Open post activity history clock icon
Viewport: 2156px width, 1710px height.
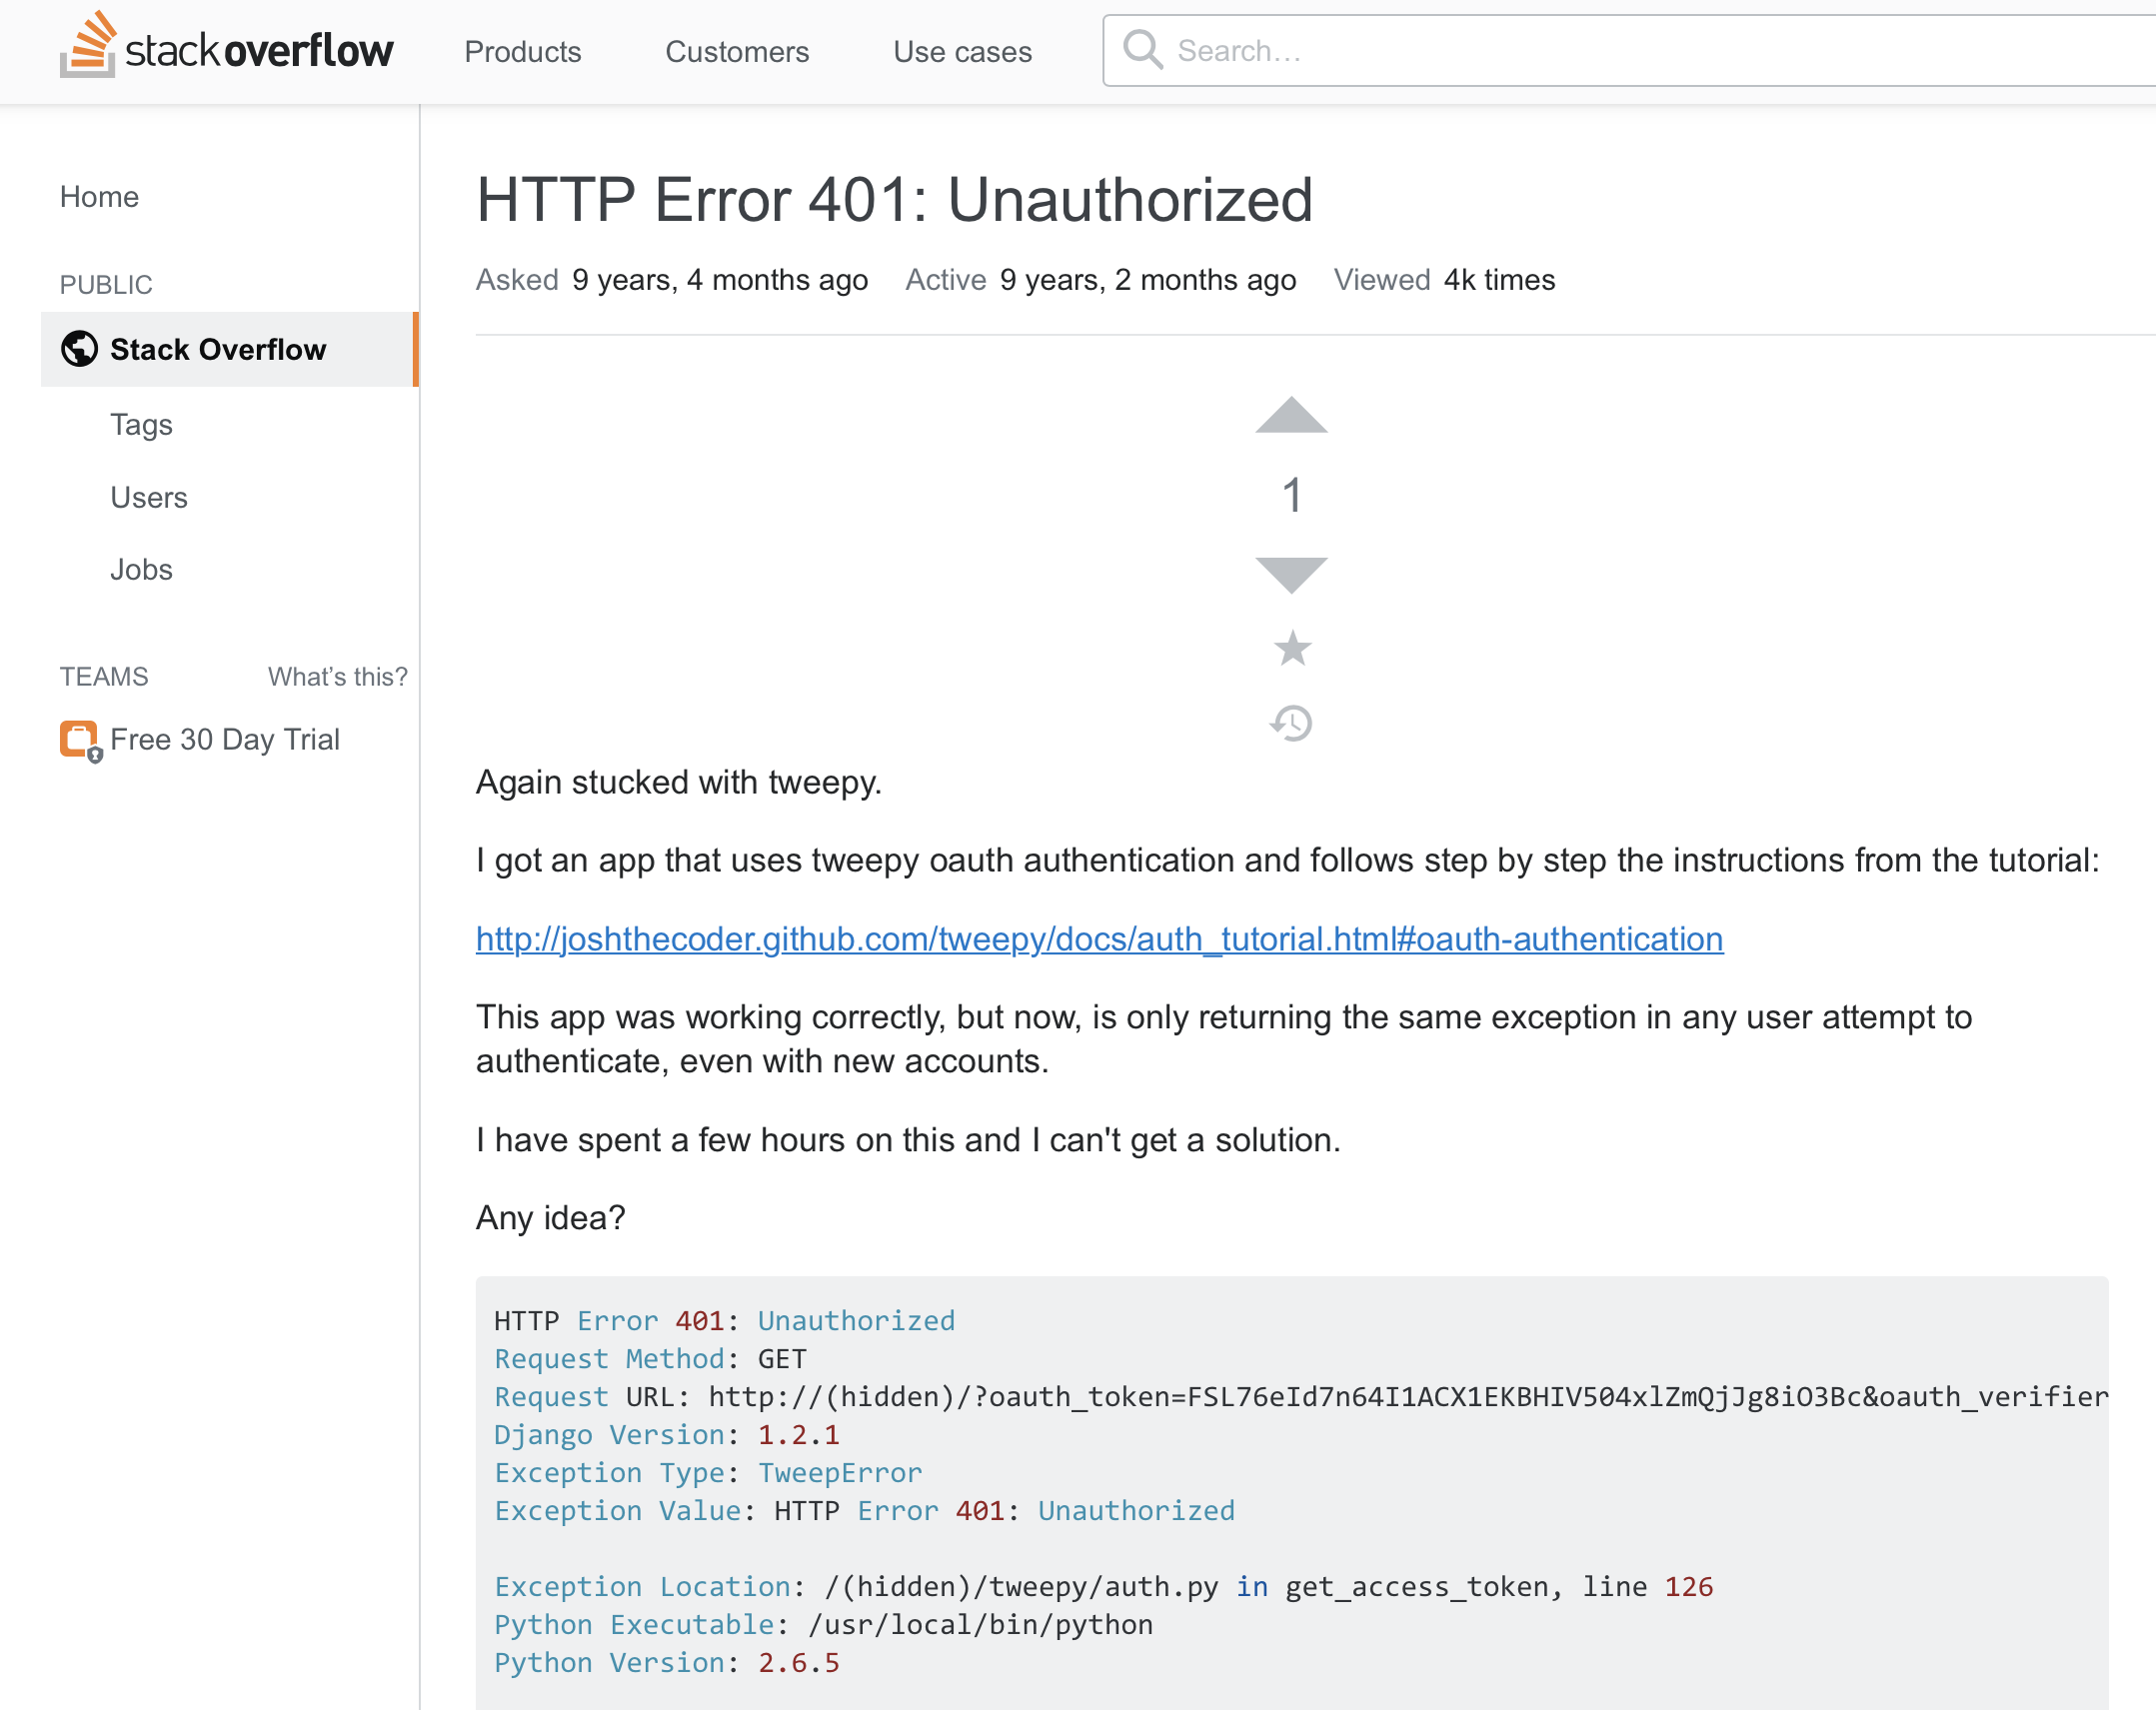[1291, 722]
